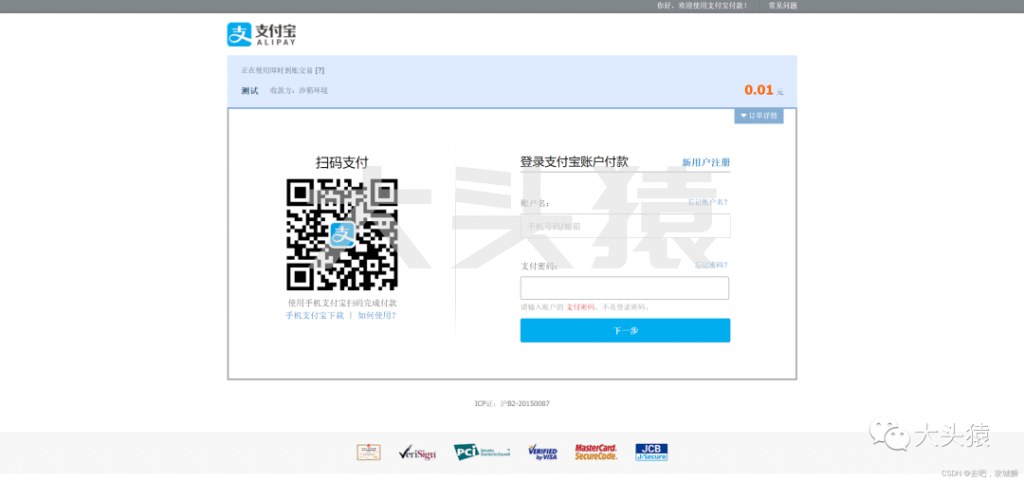Open the 如何使用? link
This screenshot has height=481, width=1024.
(377, 315)
